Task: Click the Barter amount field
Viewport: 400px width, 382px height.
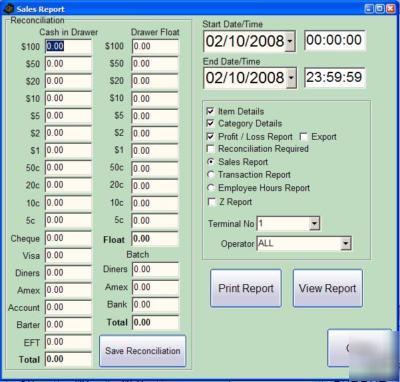Action: coord(68,325)
